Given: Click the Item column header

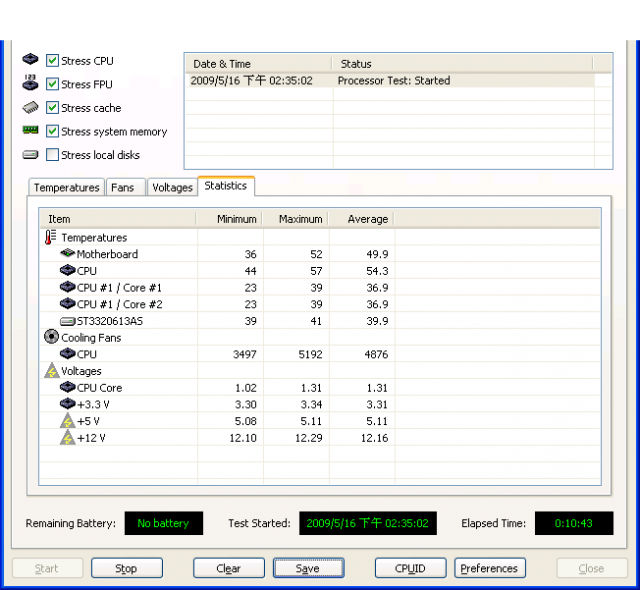Looking at the screenshot, I should pyautogui.click(x=118, y=219).
